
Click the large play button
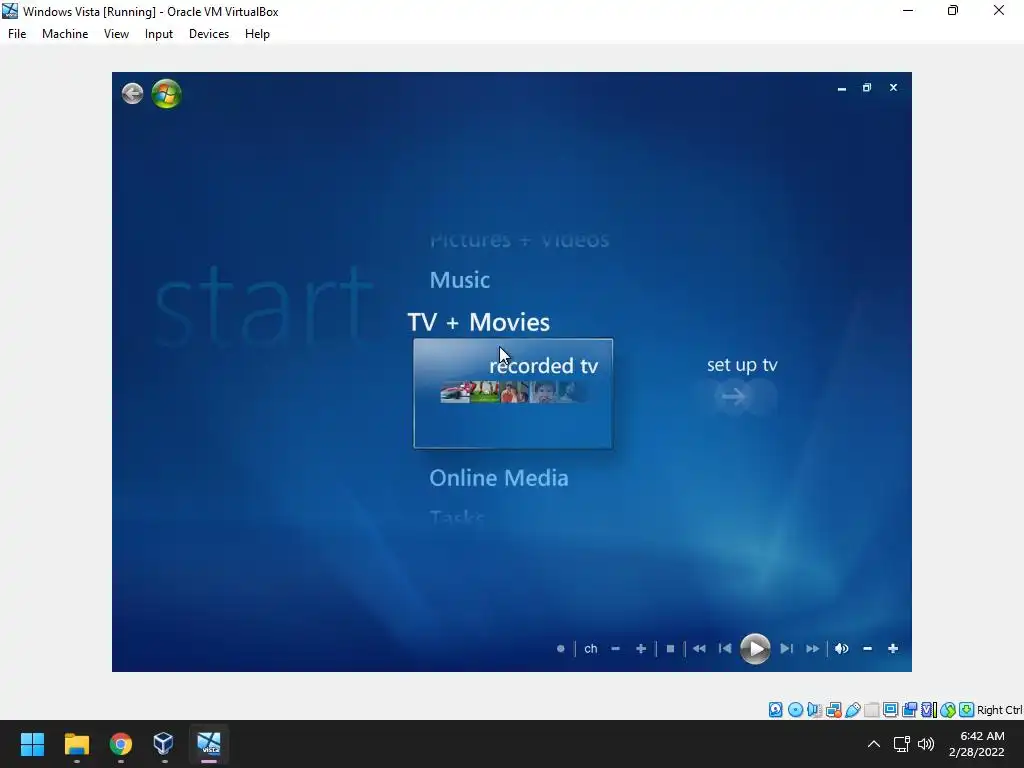755,648
